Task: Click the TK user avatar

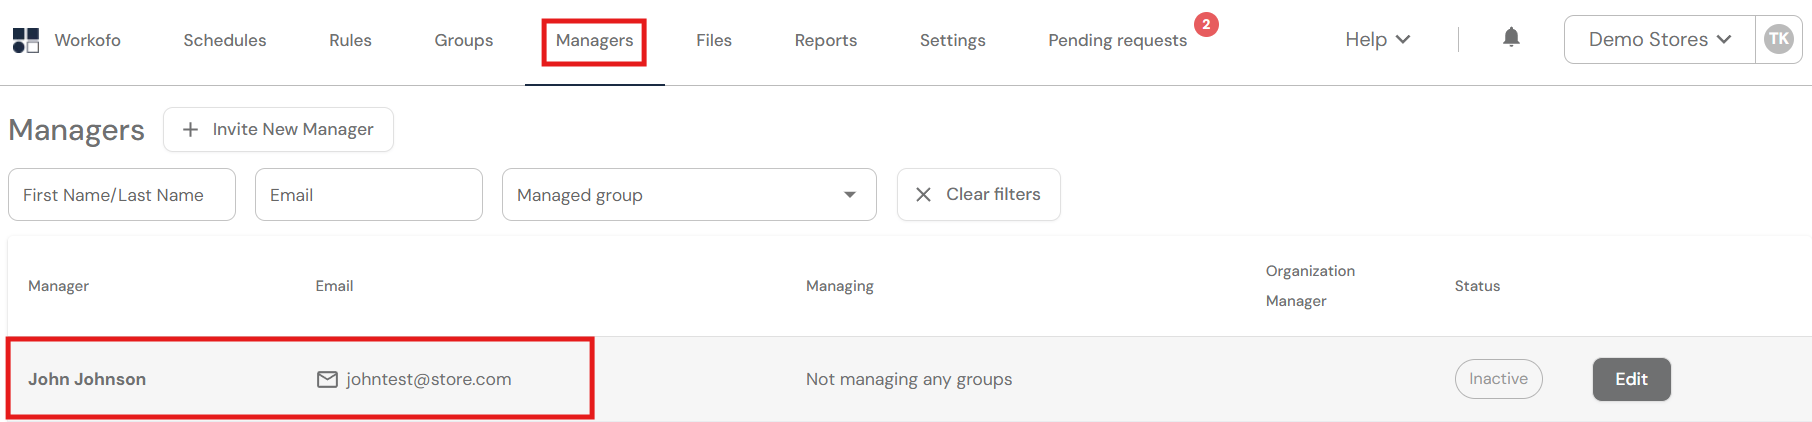Action: [x=1778, y=39]
